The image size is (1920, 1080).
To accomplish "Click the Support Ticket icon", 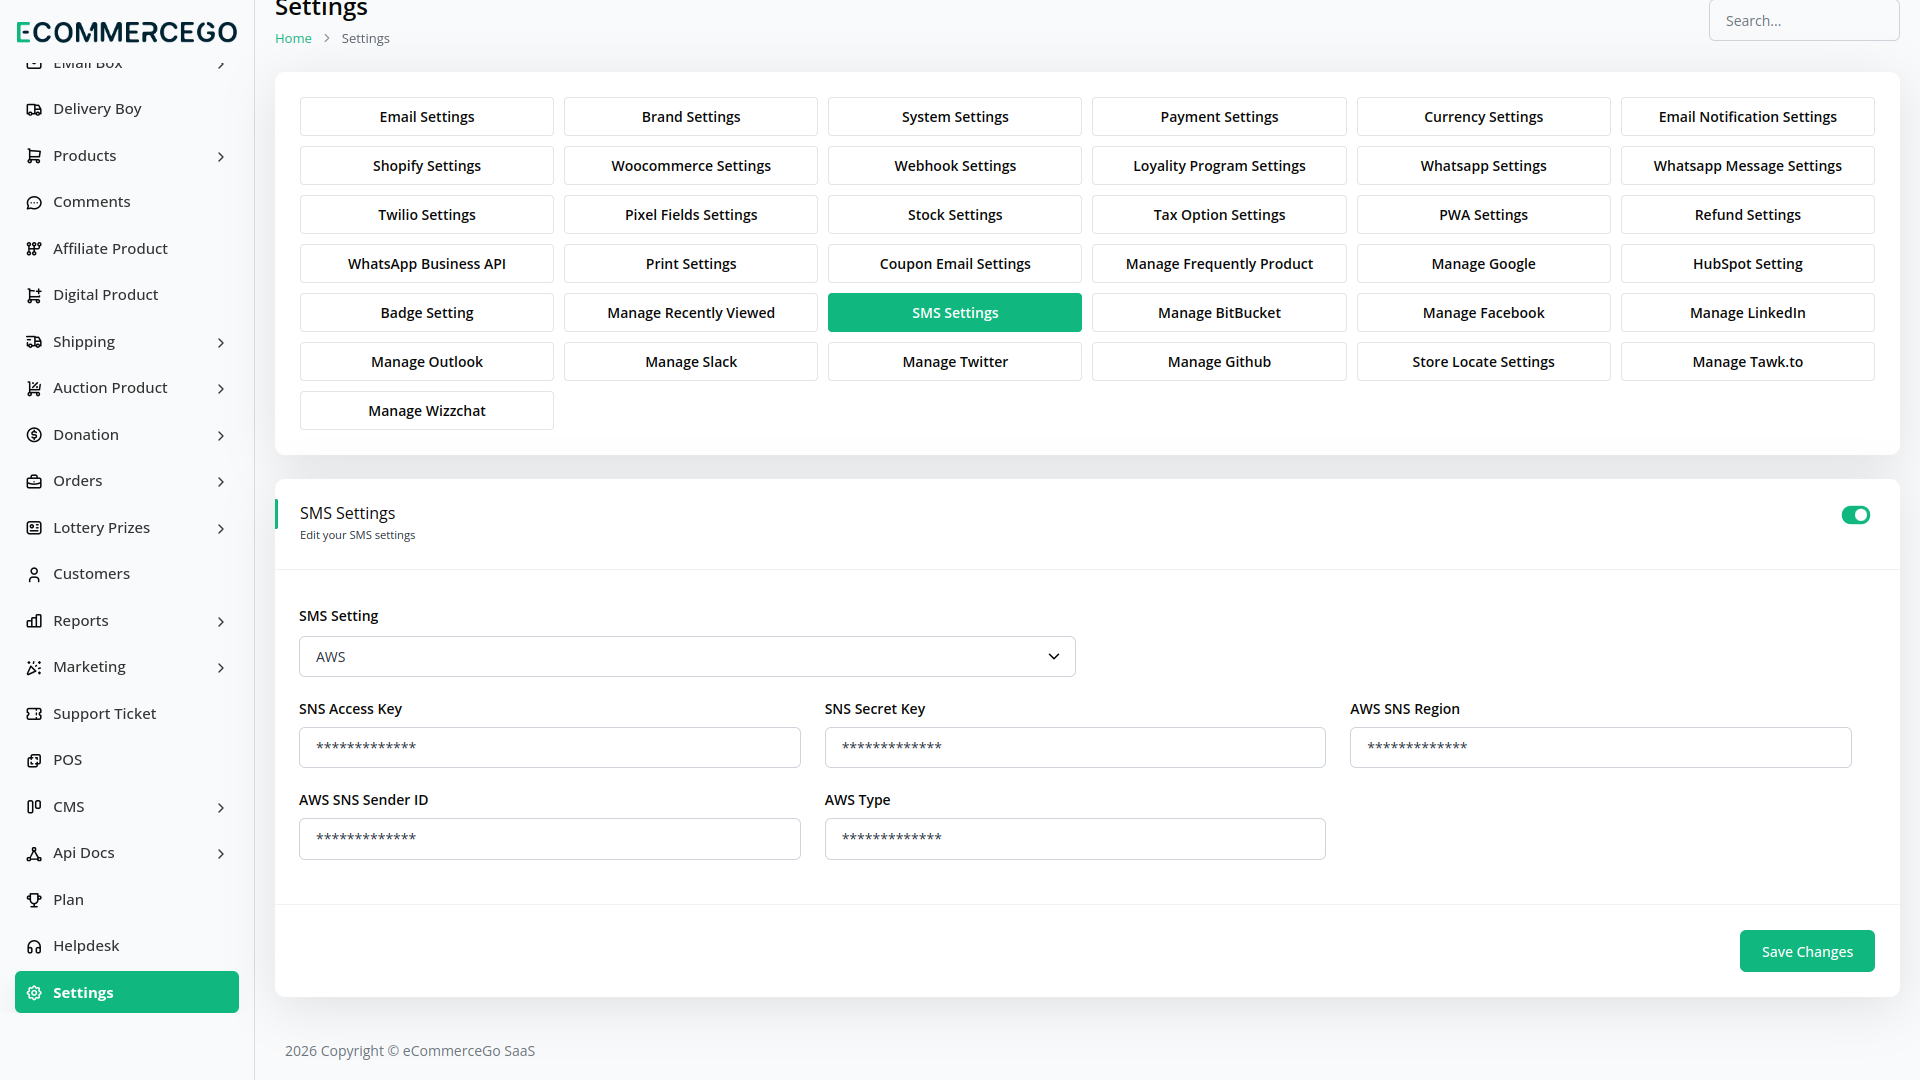I will [34, 714].
